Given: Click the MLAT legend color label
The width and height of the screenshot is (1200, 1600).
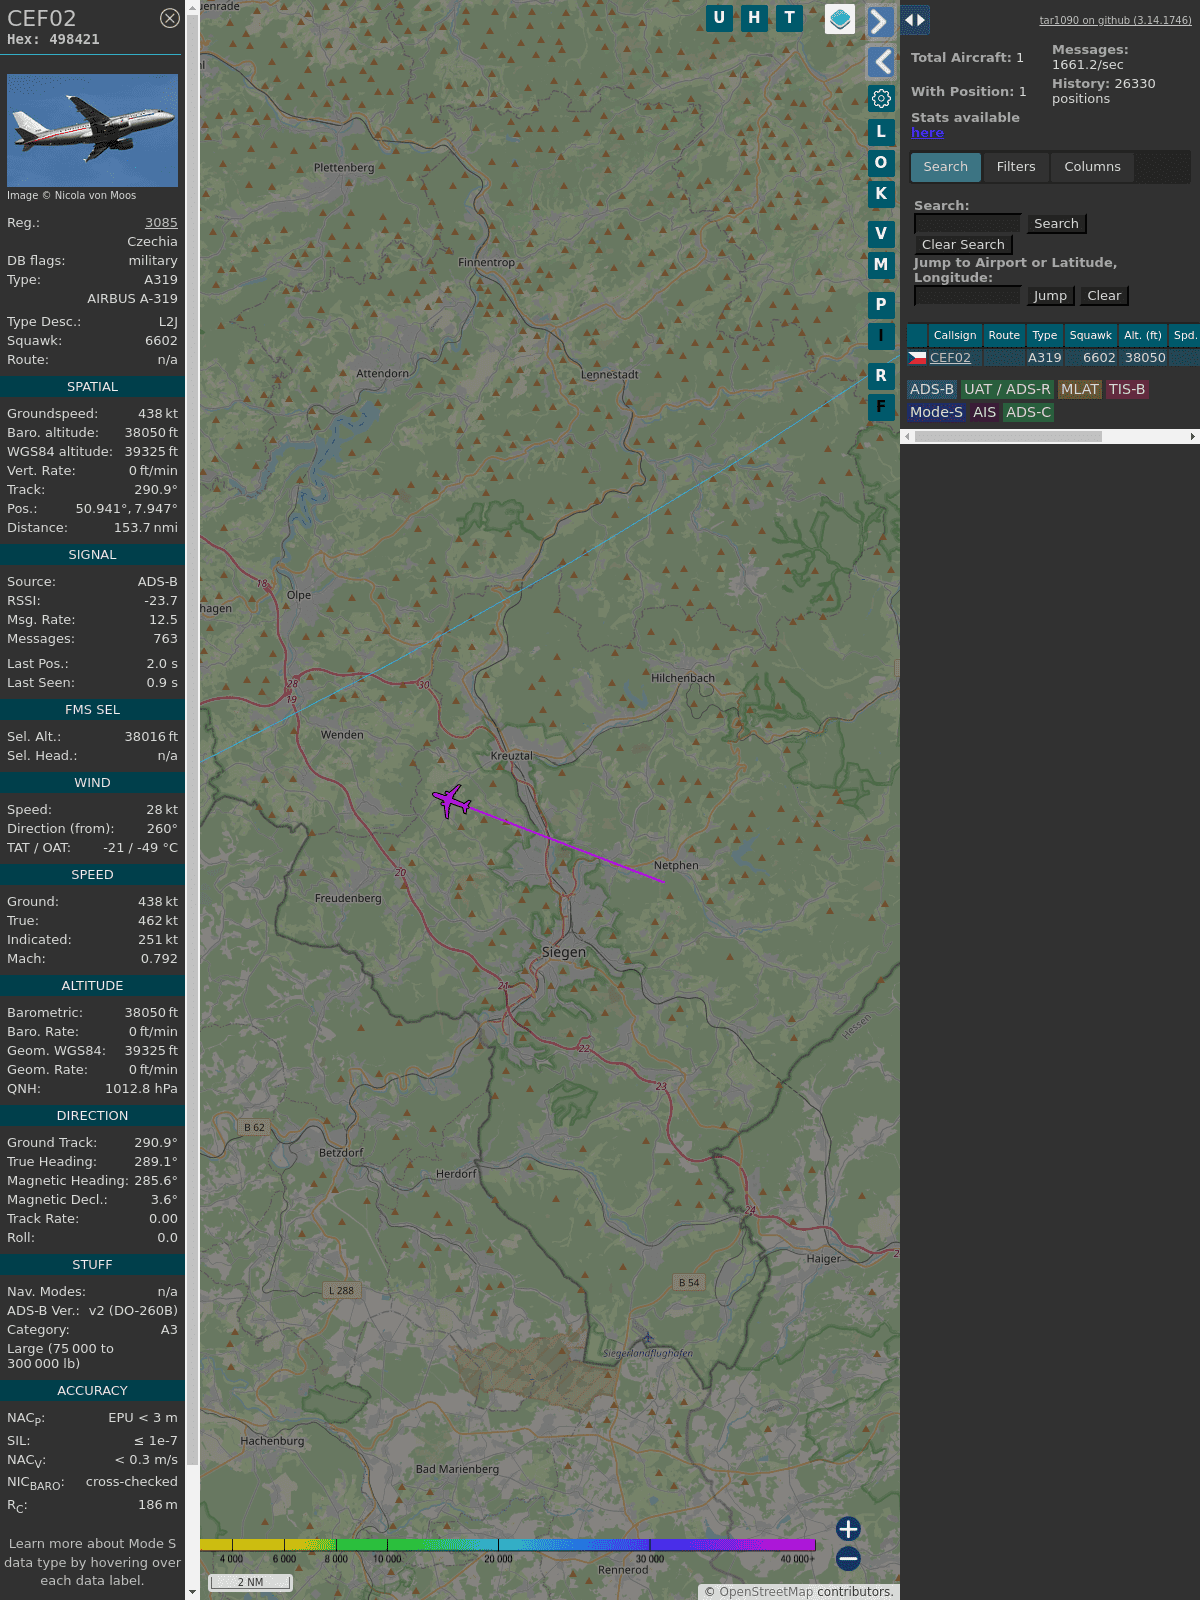Looking at the screenshot, I should click(1080, 390).
